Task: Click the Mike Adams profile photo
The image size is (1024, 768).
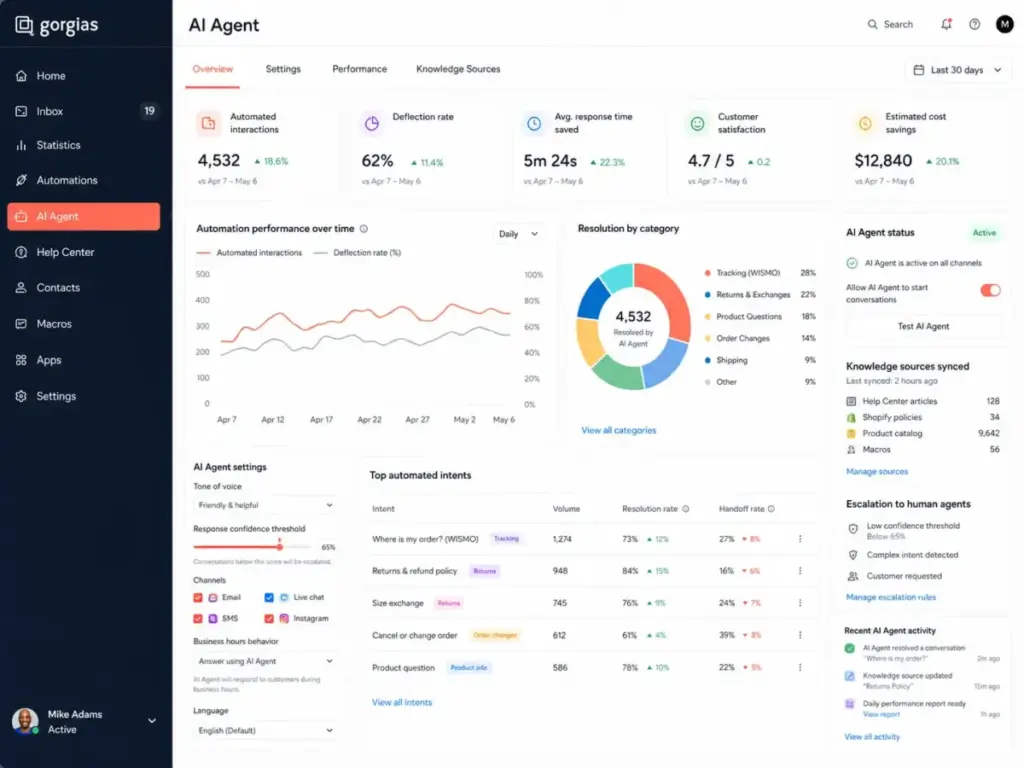Action: tap(25, 721)
